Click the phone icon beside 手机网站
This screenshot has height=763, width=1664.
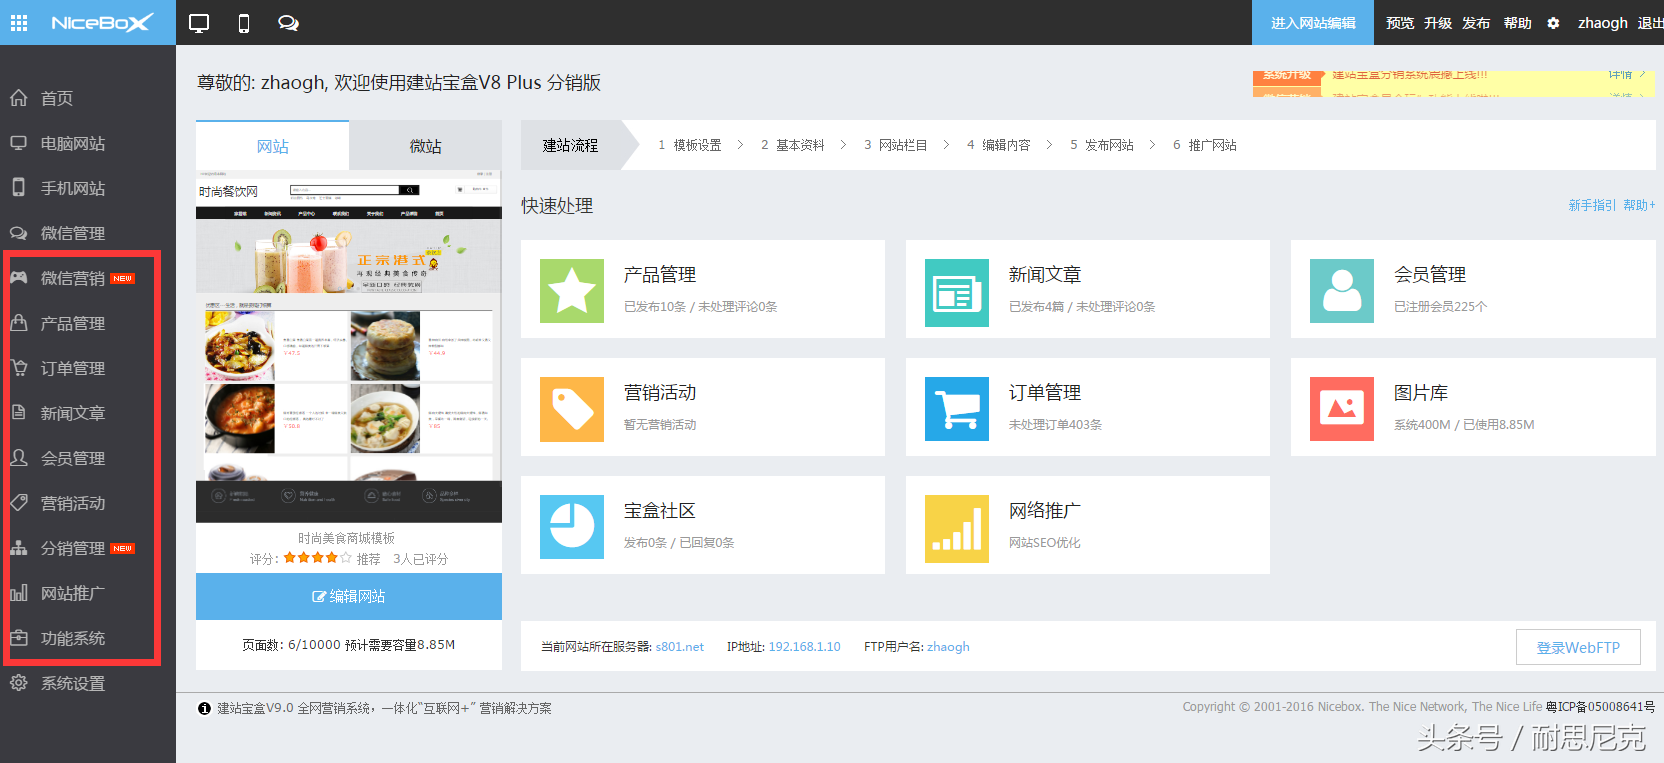[19, 187]
